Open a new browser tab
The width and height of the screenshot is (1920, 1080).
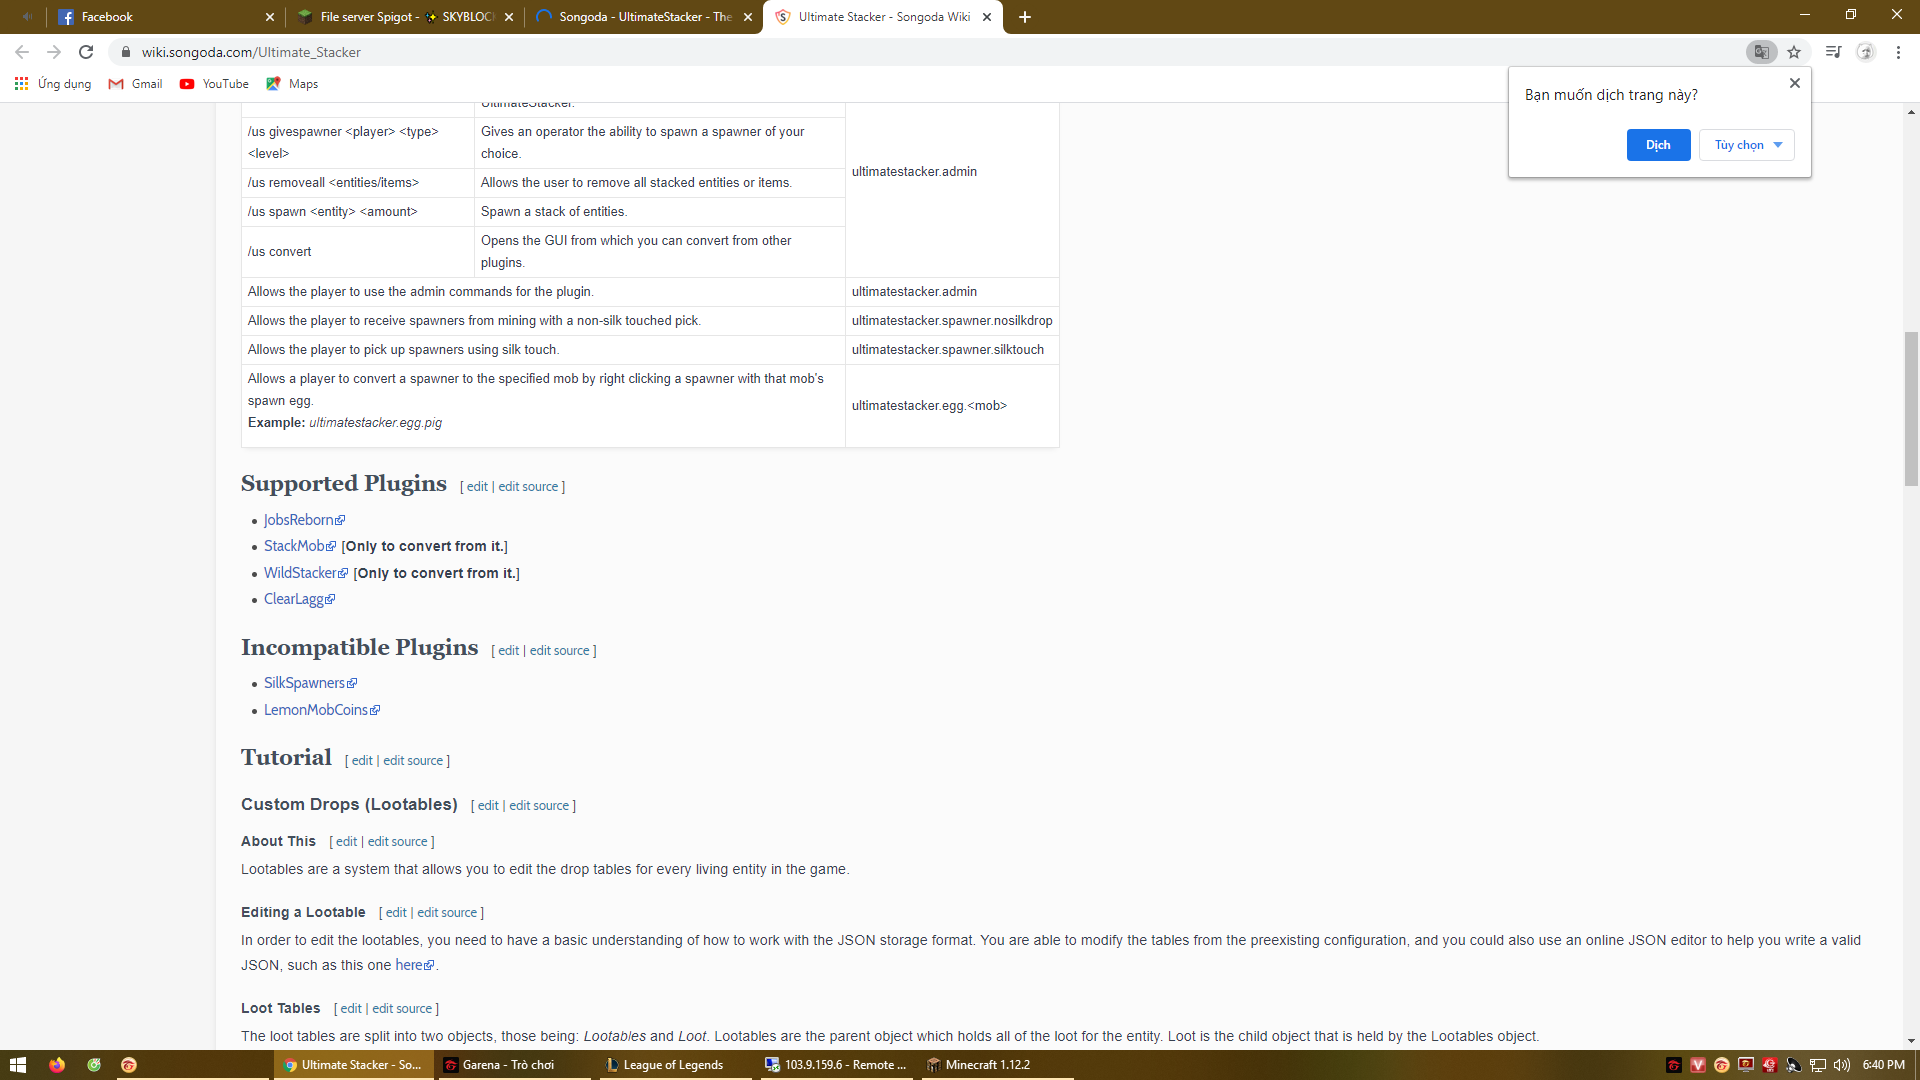[x=1025, y=17]
